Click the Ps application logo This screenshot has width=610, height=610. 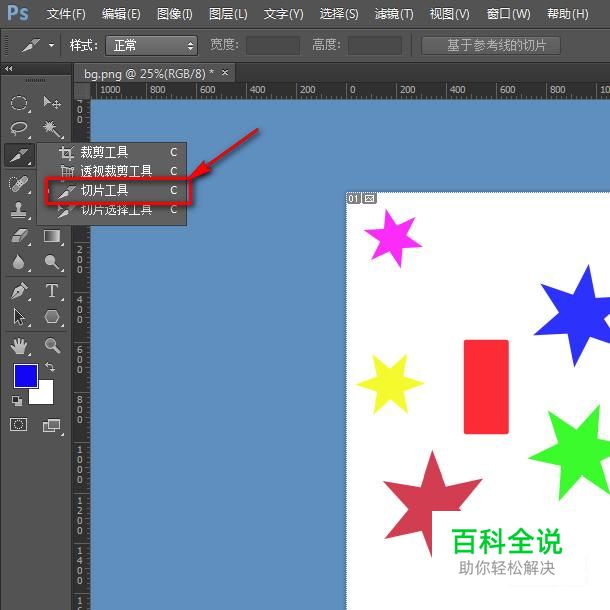click(x=18, y=13)
